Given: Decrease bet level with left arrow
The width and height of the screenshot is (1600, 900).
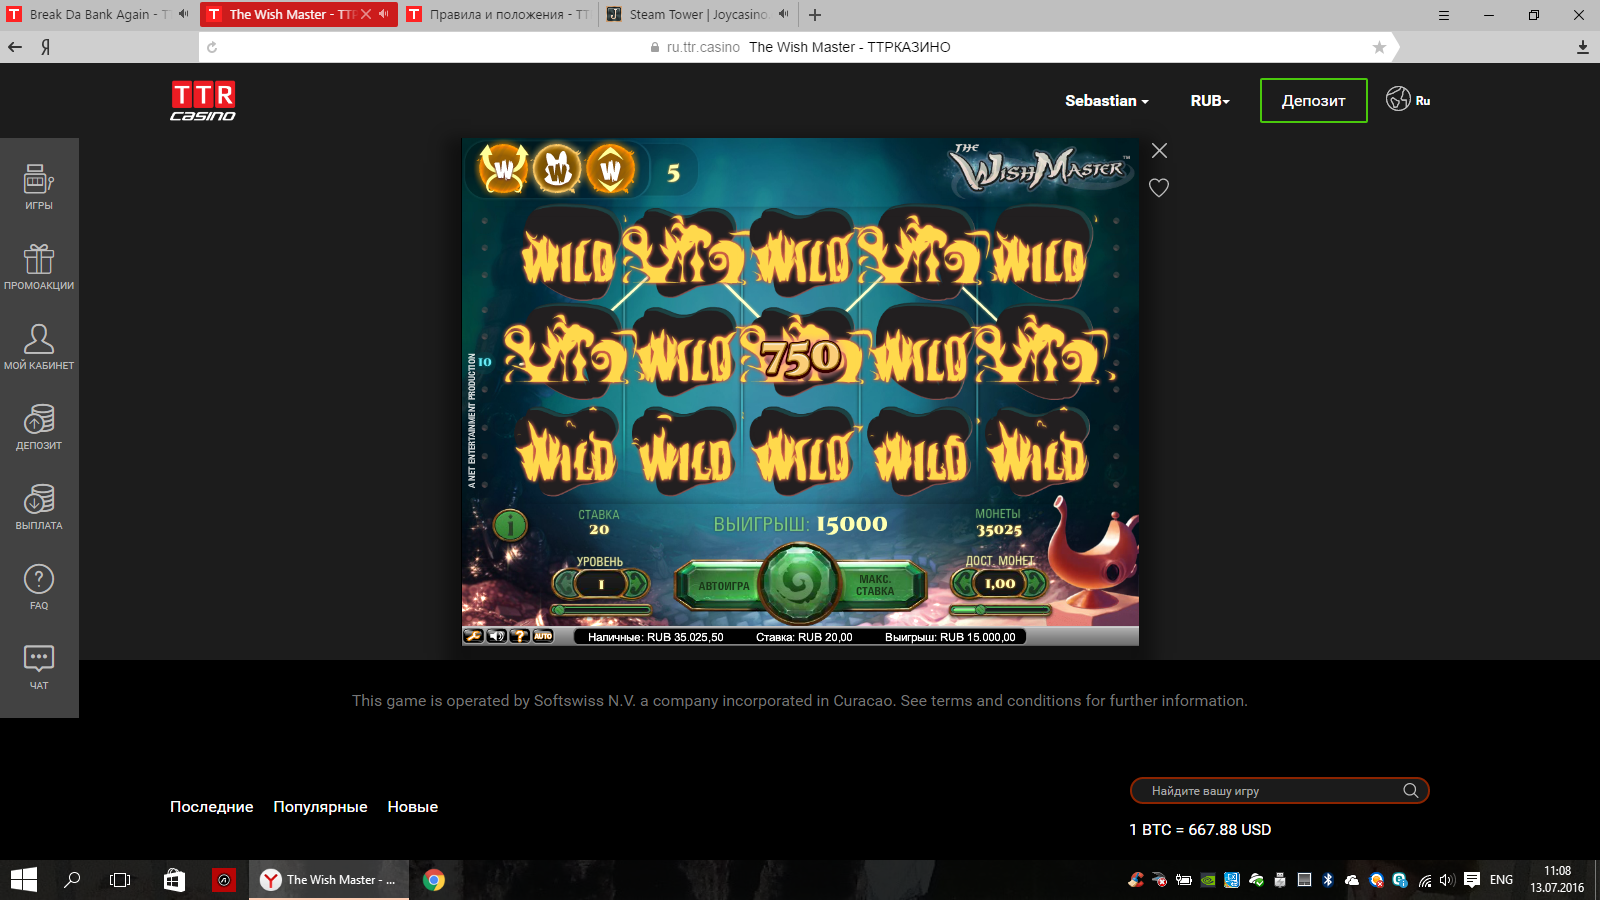Looking at the screenshot, I should point(565,583).
